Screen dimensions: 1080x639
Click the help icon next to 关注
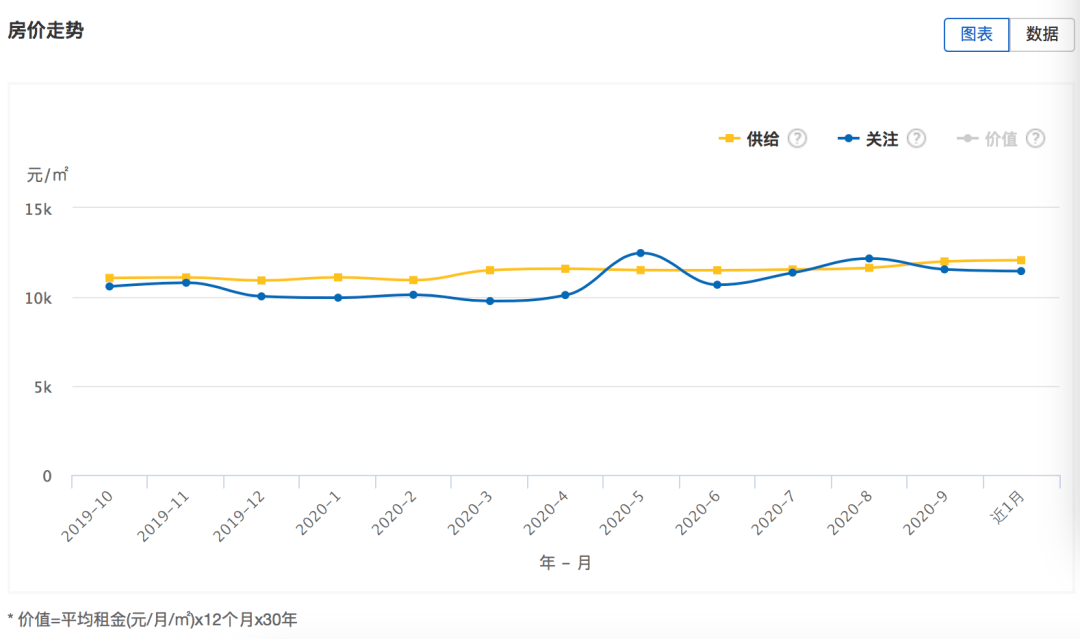916,138
